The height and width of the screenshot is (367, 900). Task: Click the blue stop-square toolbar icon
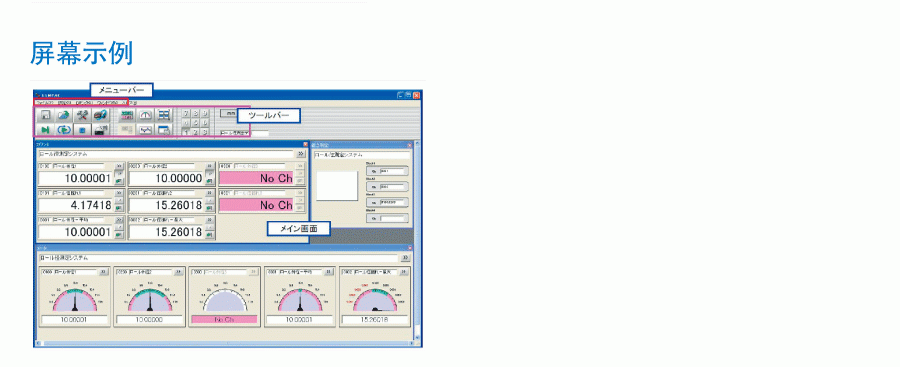click(82, 130)
